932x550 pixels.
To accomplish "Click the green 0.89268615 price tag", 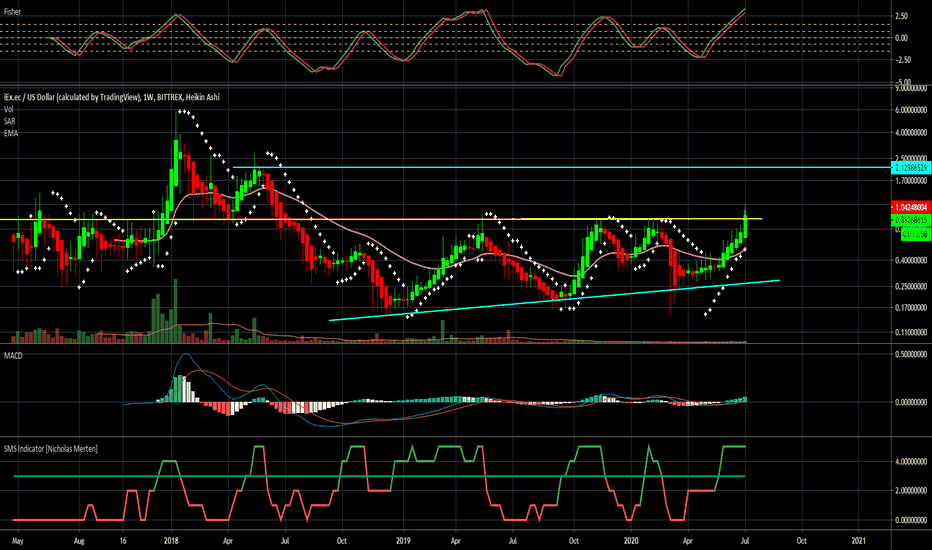I will 910,220.
